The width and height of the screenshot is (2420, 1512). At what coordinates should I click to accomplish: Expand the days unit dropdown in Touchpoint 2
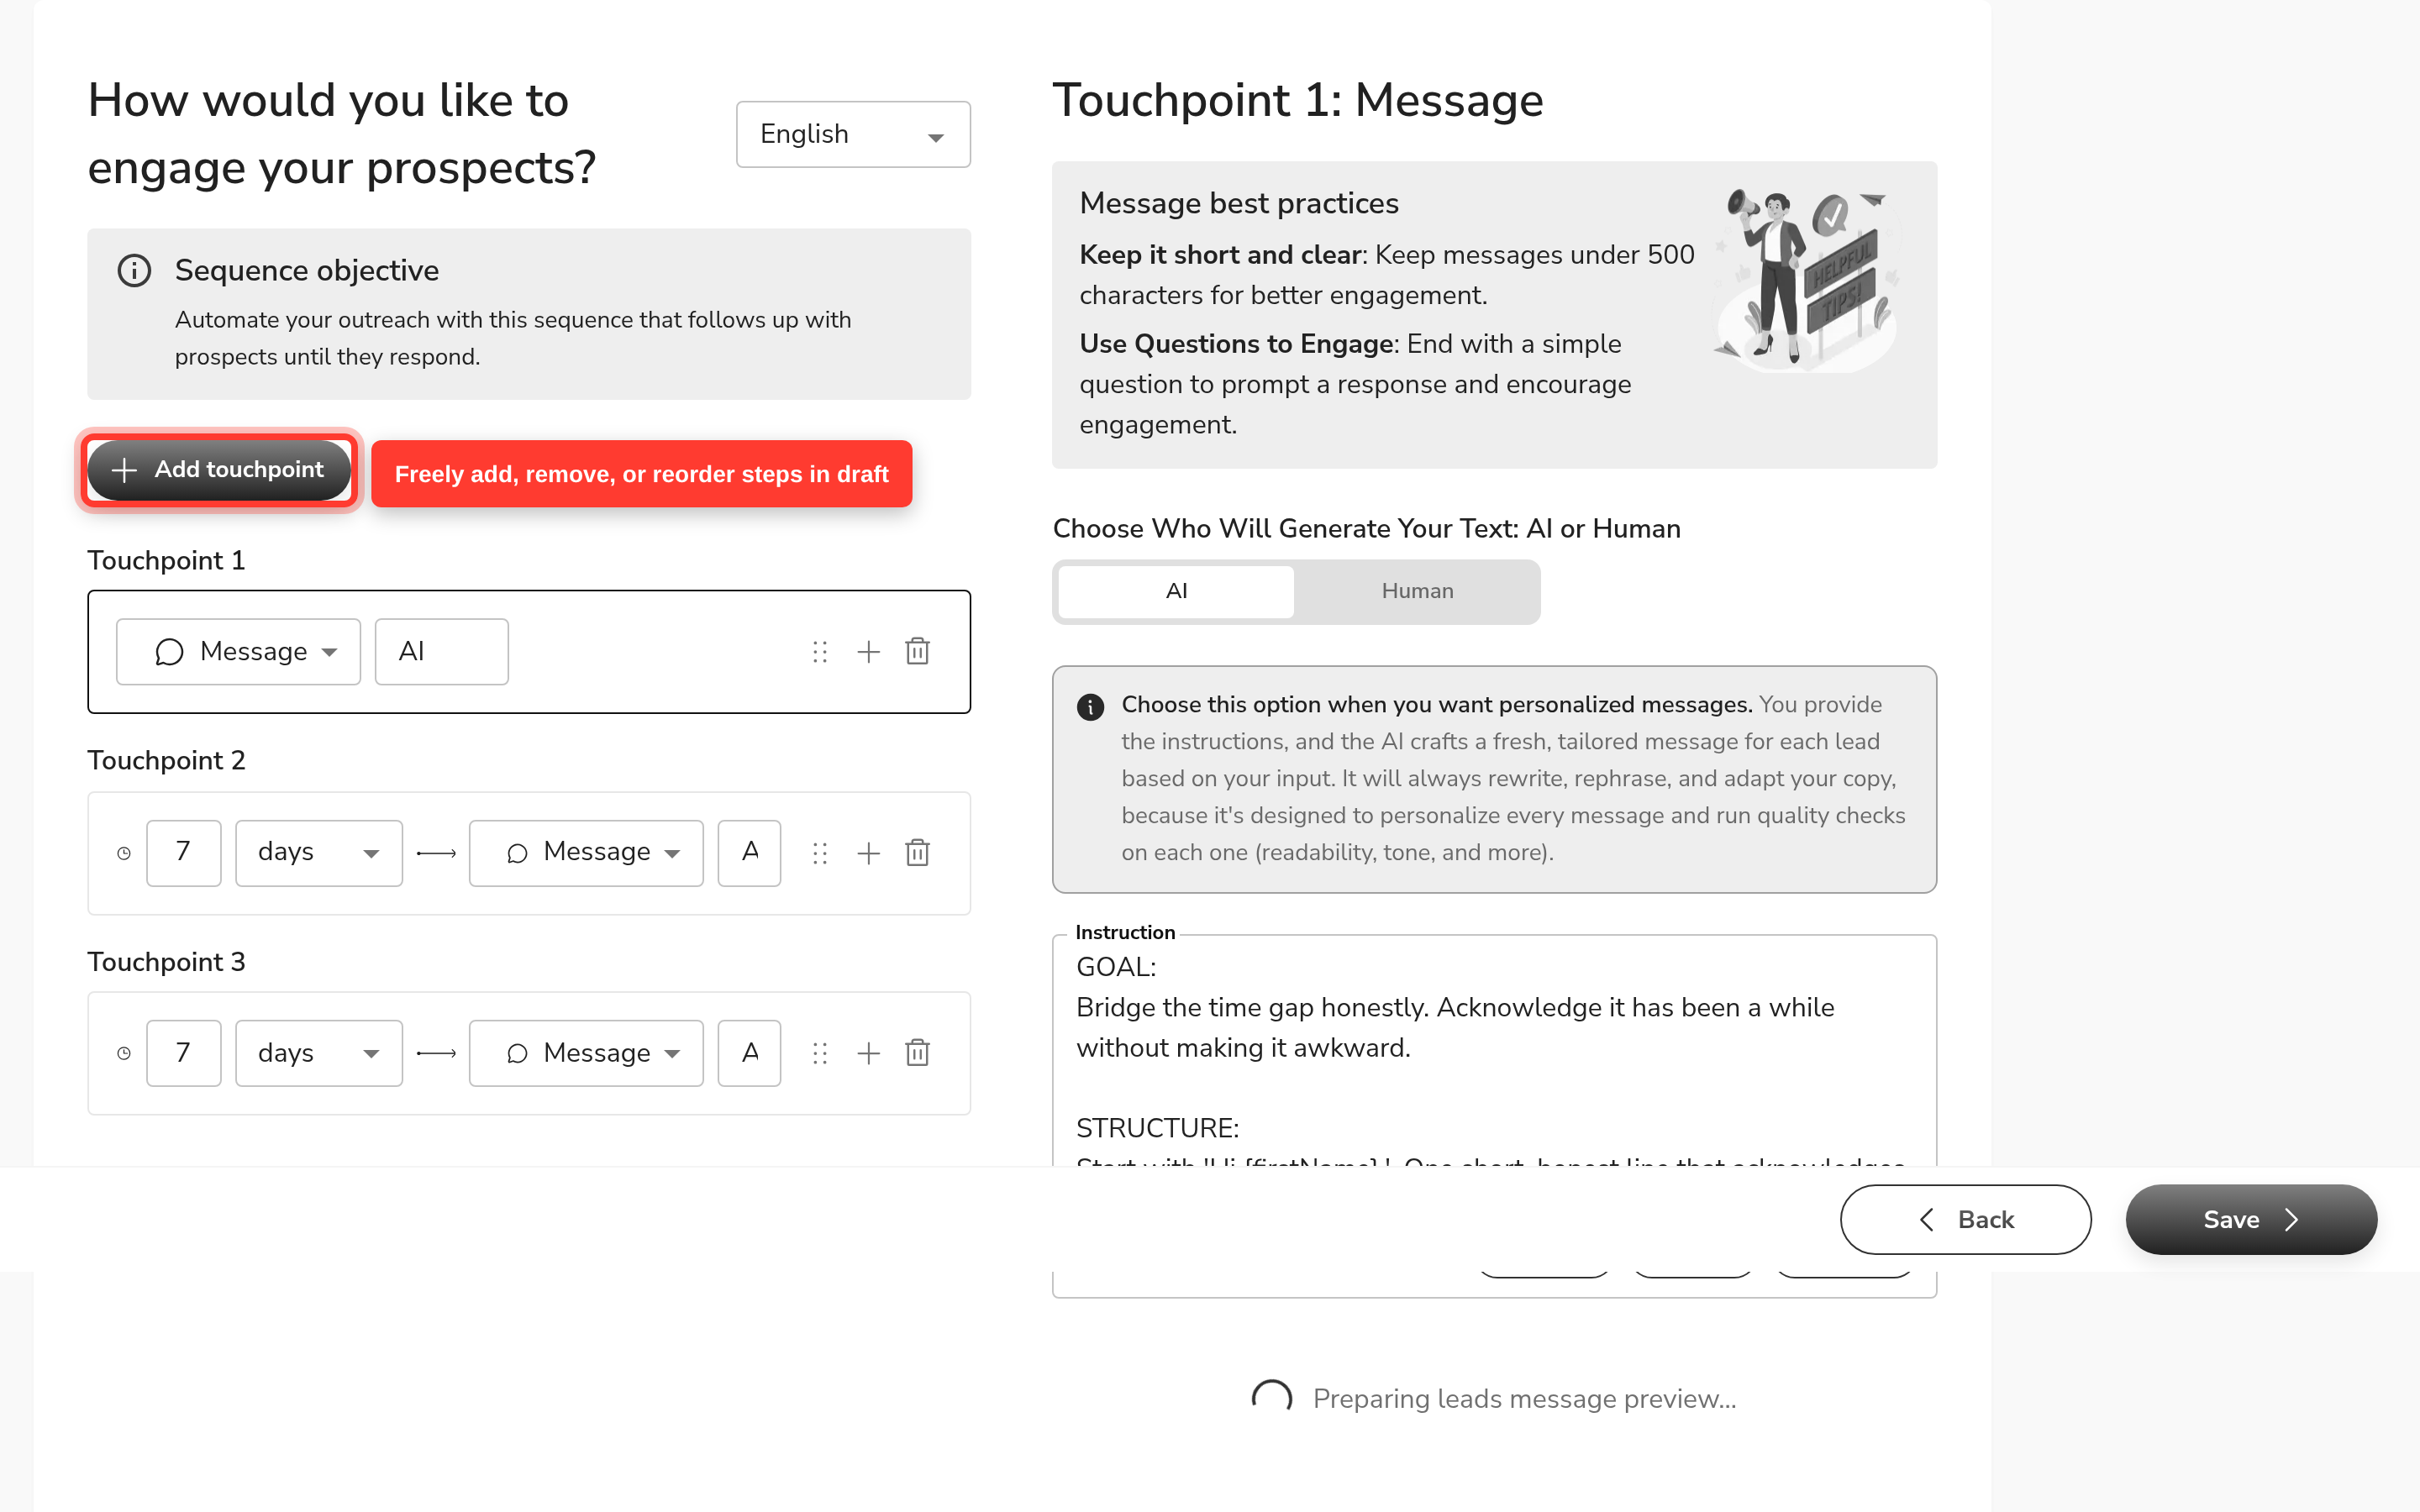(319, 853)
